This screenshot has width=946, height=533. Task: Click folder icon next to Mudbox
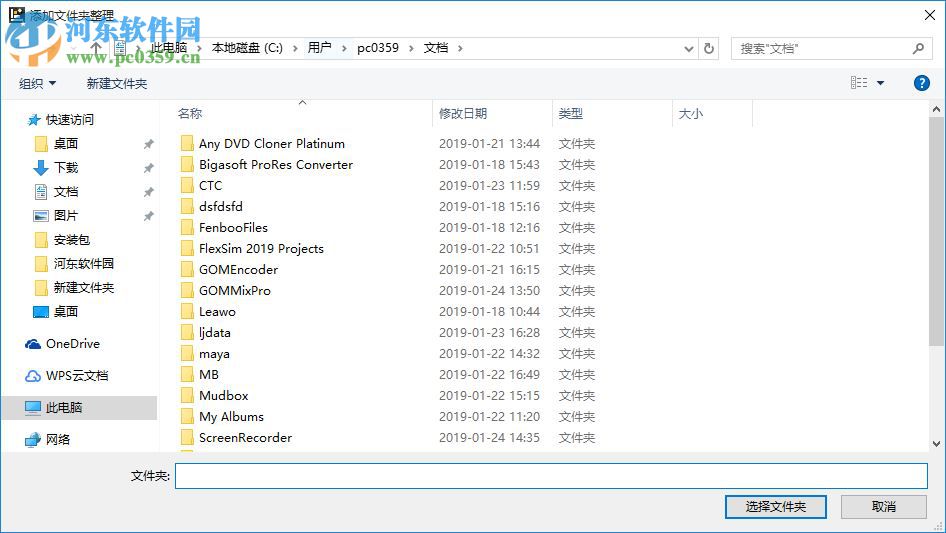point(187,396)
